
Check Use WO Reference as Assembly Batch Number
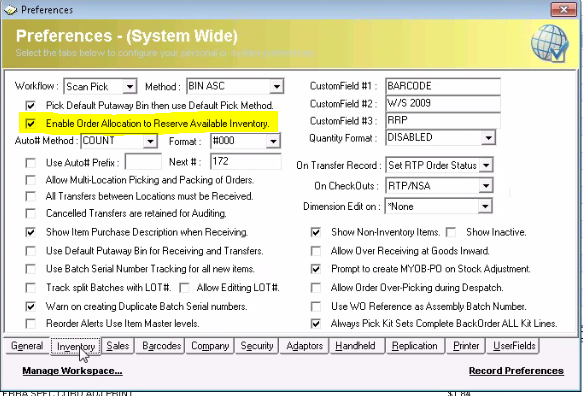[x=316, y=307]
